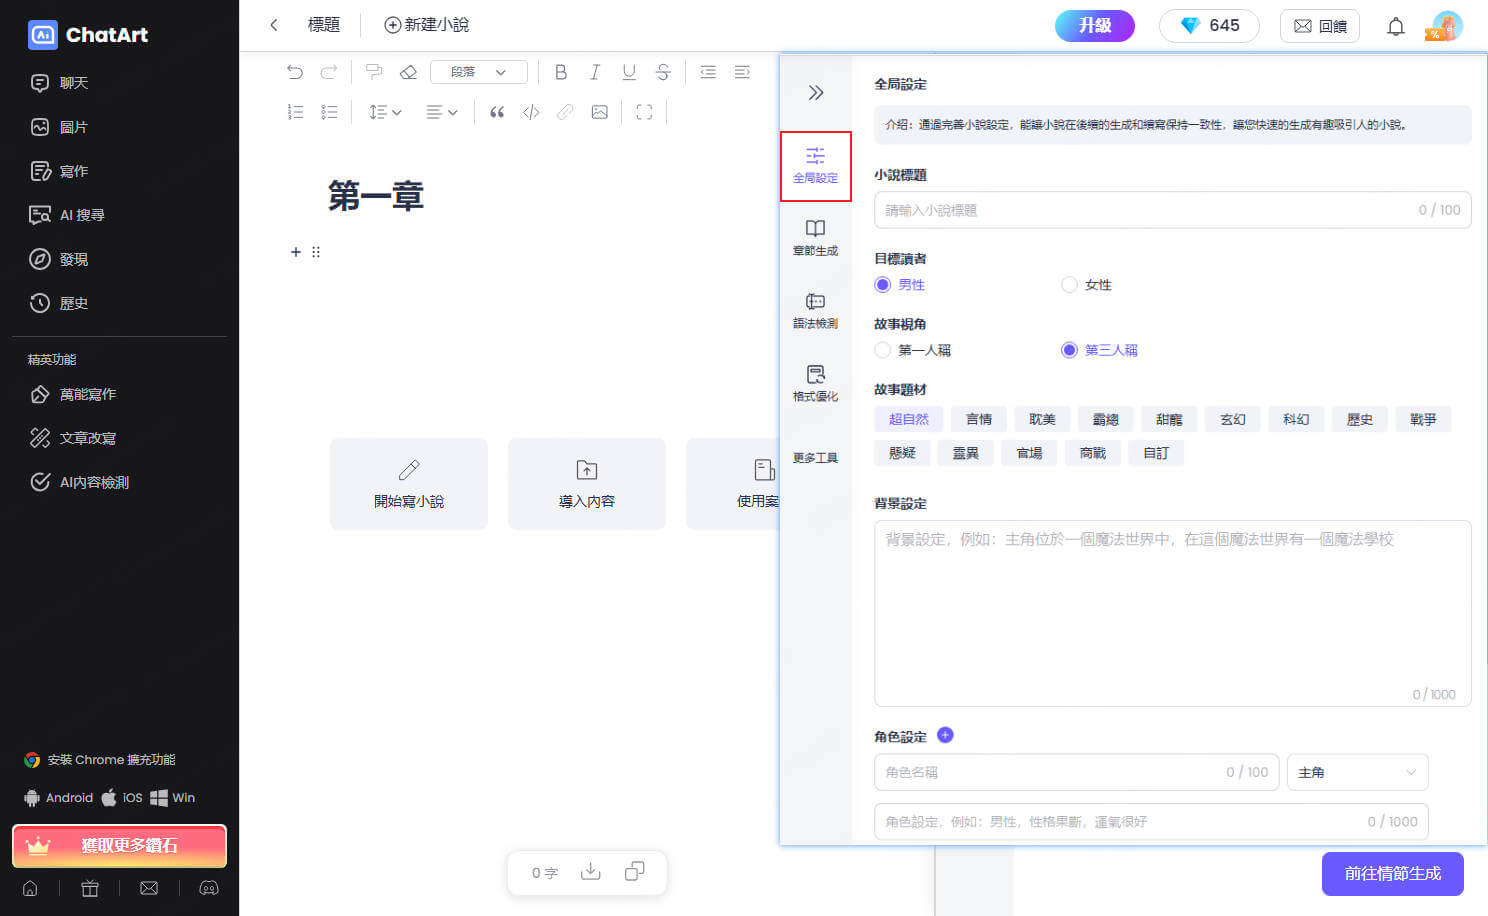Insert a block quote
The image size is (1488, 916).
(497, 112)
